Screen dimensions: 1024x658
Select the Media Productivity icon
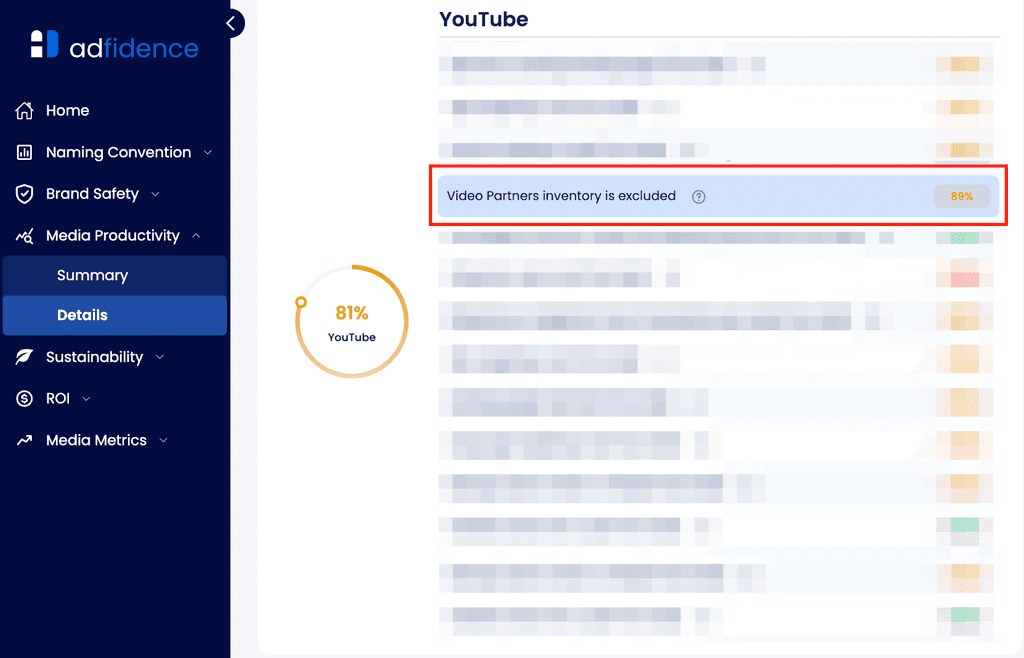pos(22,235)
